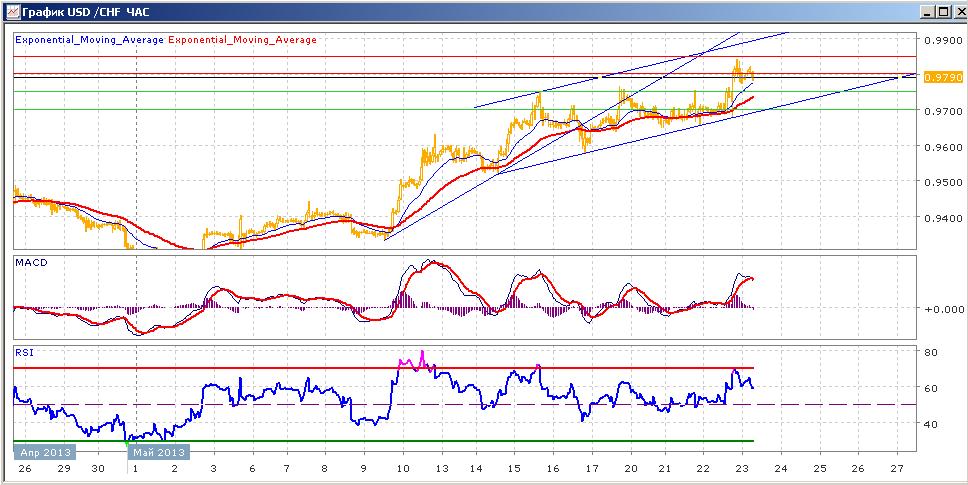Click the chart window icon in title bar
Screen dimensions: 968x485
(12, 12)
